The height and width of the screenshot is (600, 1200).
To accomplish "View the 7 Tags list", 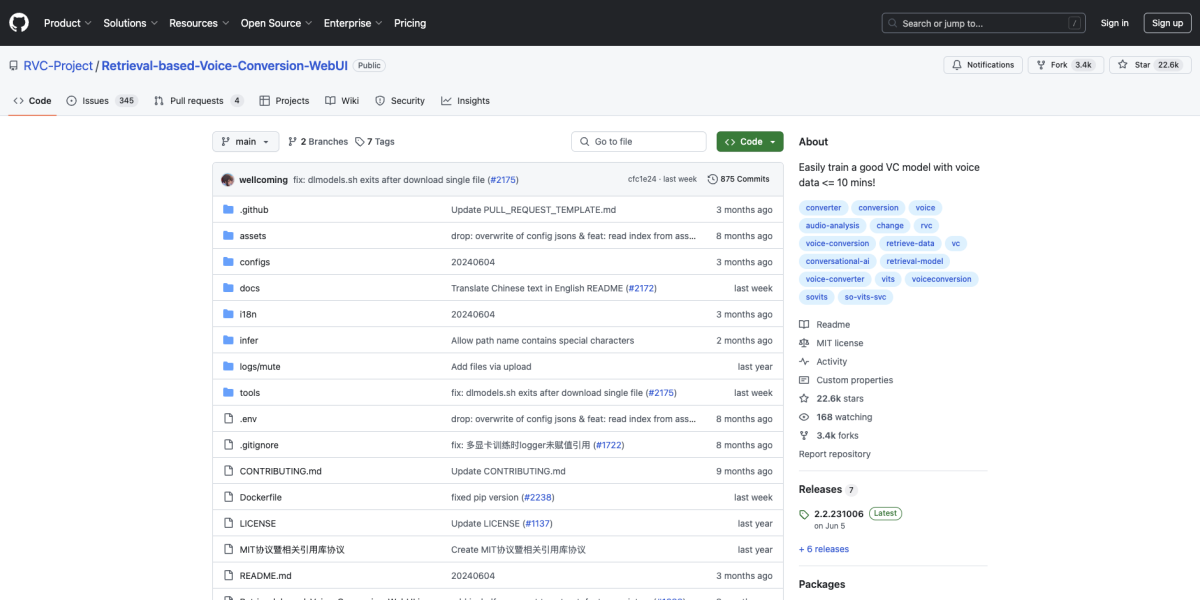I will tap(375, 142).
